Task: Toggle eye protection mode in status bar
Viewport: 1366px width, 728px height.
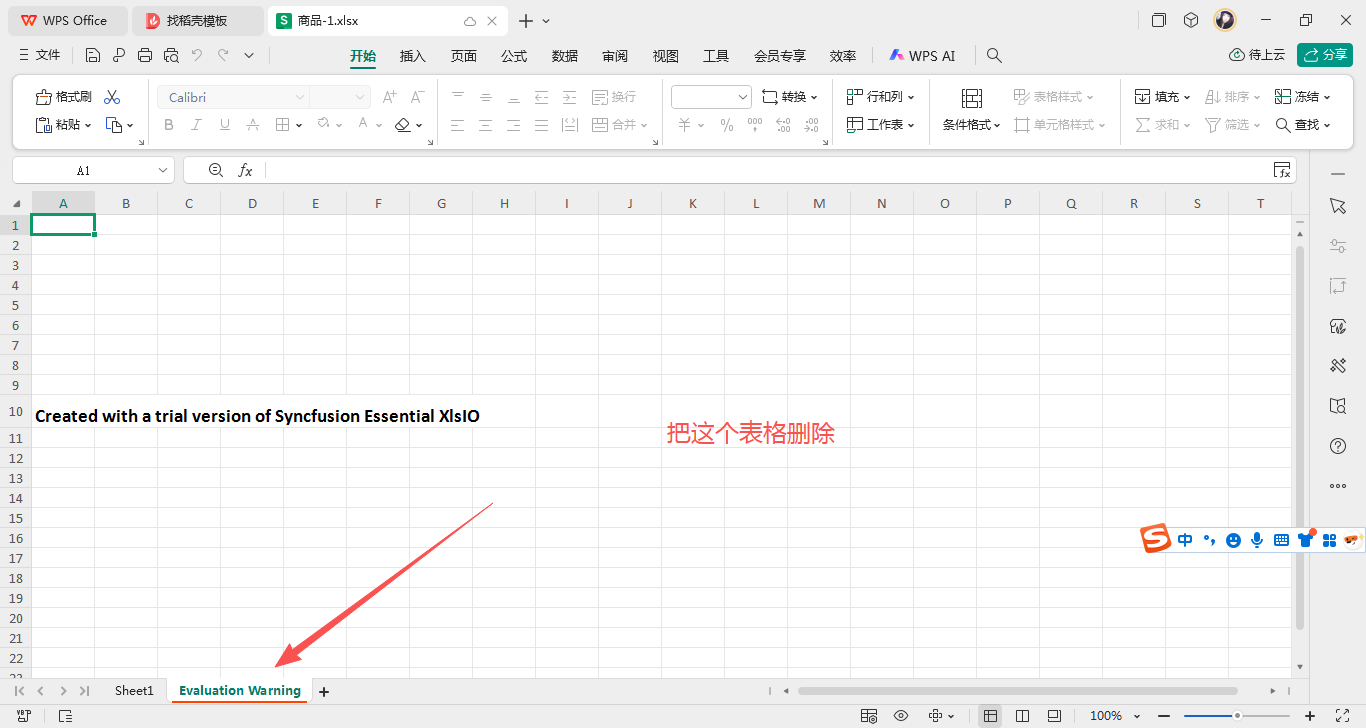Action: click(x=901, y=716)
